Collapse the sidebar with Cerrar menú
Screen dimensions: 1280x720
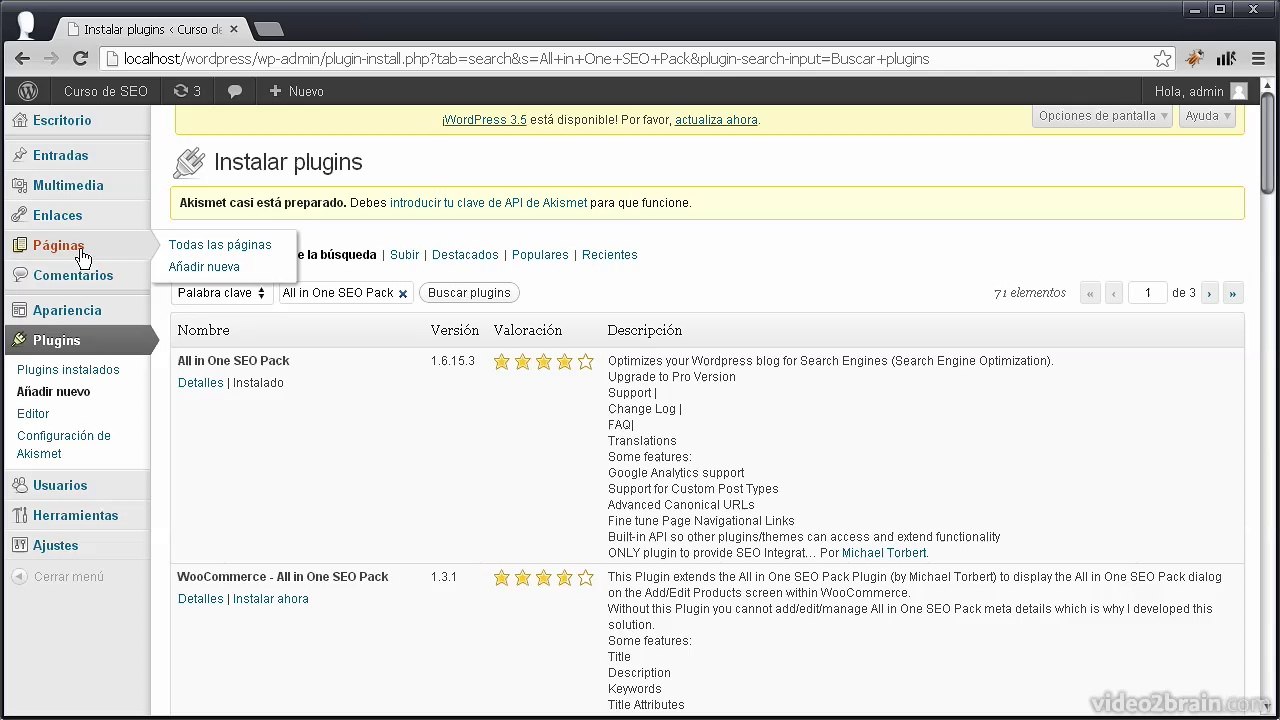point(58,577)
